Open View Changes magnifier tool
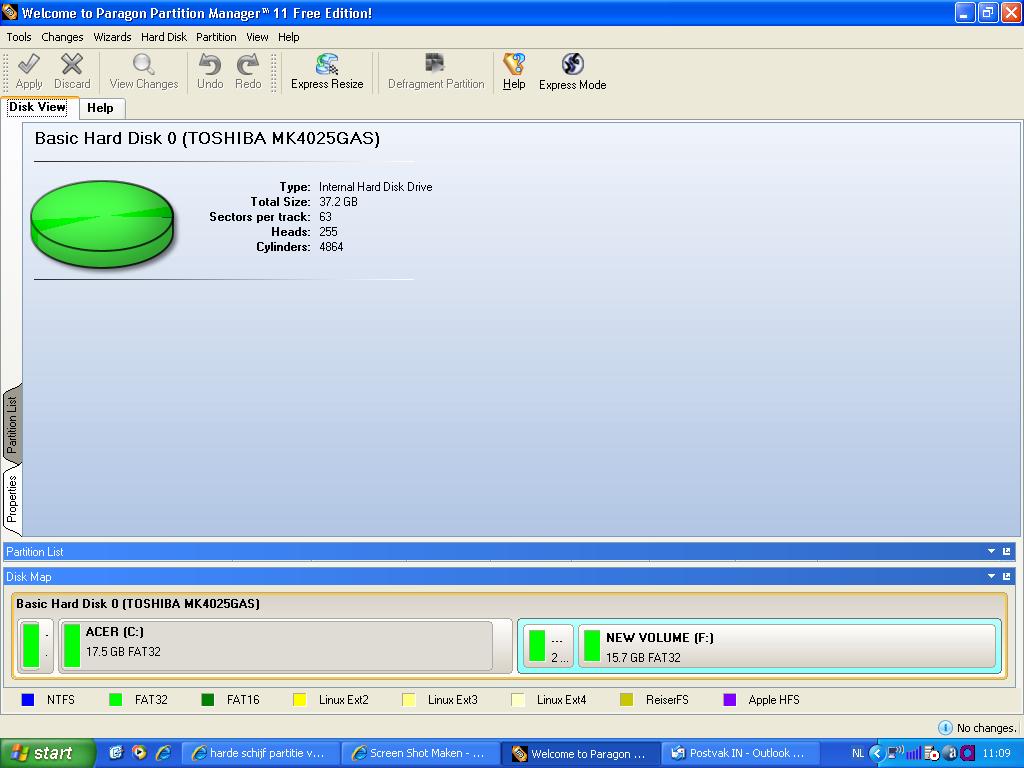Screen dimensions: 1024x768 coord(144,65)
